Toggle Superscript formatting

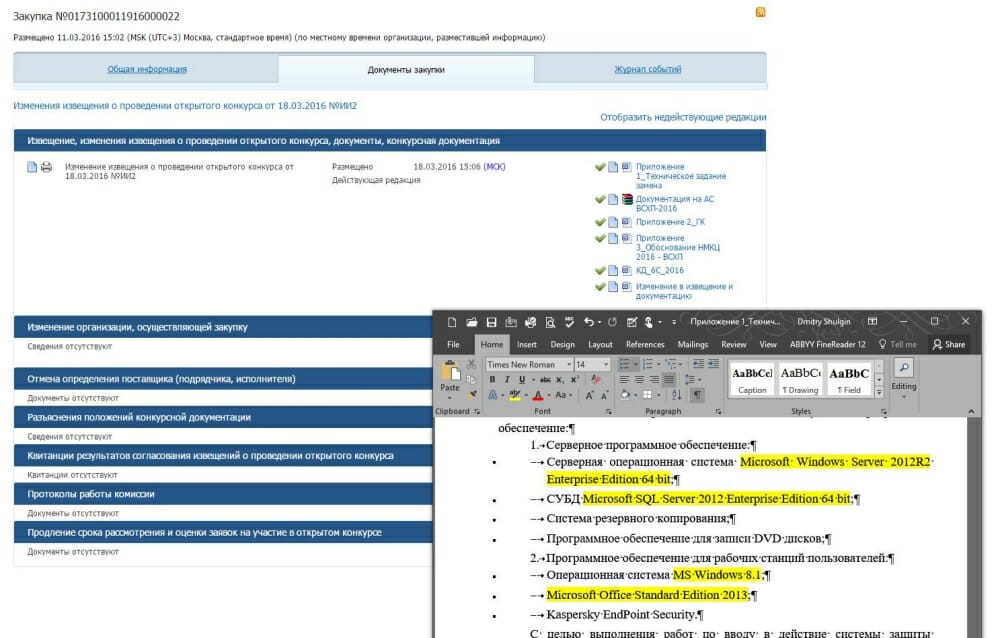(575, 379)
